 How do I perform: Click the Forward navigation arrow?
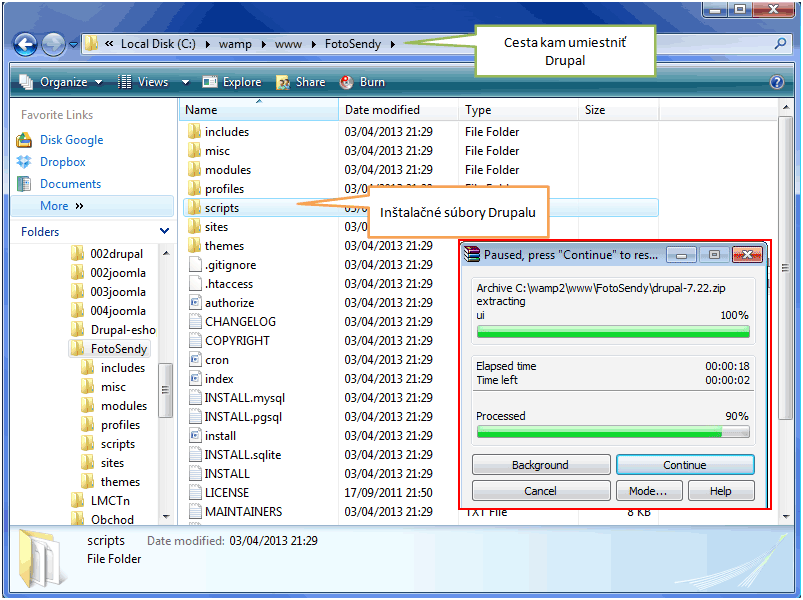coord(53,45)
